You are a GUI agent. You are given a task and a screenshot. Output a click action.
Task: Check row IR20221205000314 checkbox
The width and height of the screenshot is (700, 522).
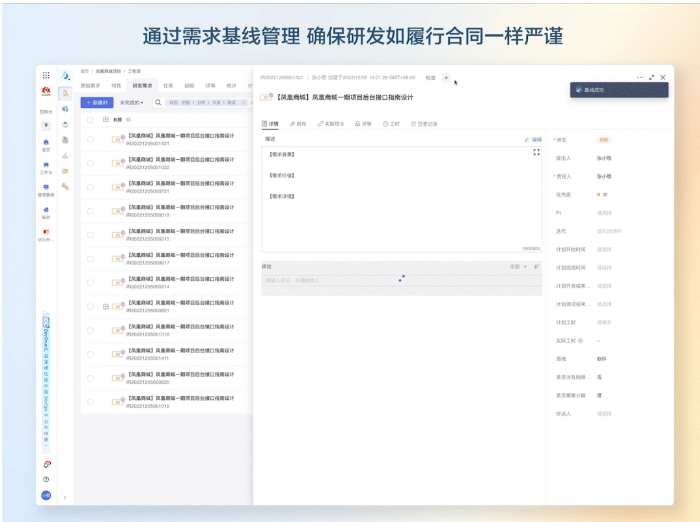(90, 283)
